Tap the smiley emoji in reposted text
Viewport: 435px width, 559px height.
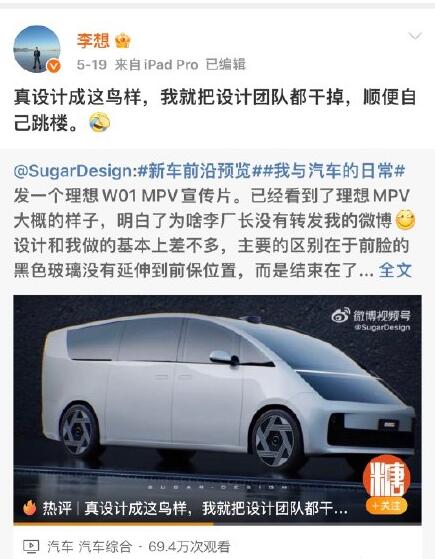click(x=405, y=220)
